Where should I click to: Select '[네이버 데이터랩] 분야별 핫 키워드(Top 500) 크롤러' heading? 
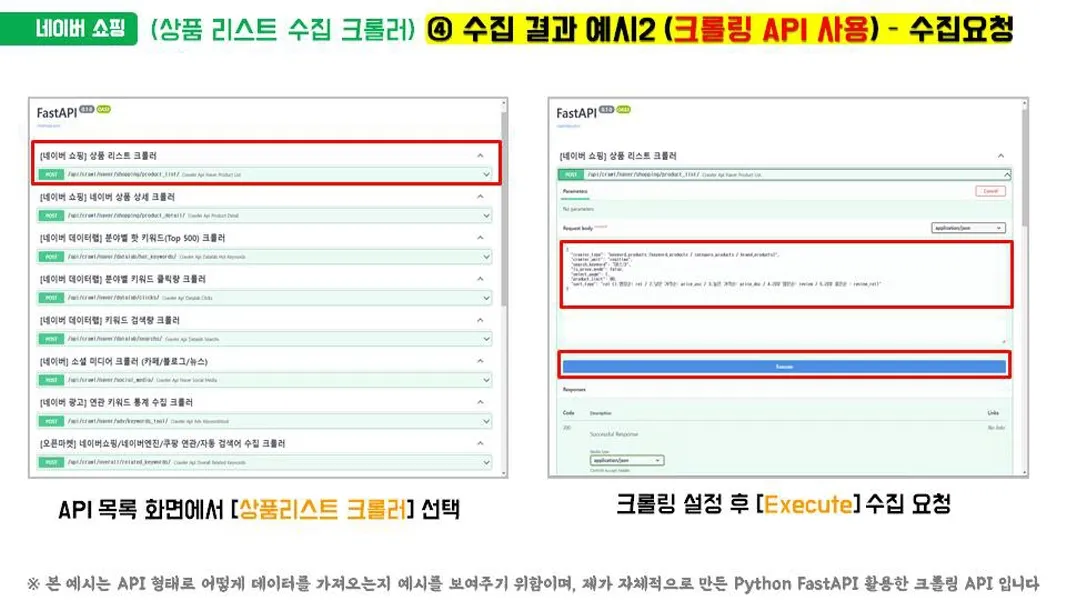(133, 238)
